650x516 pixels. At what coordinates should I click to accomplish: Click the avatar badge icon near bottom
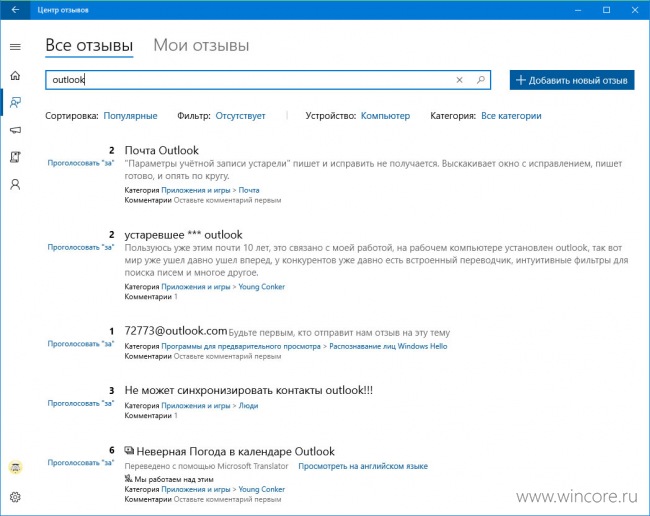point(16,468)
